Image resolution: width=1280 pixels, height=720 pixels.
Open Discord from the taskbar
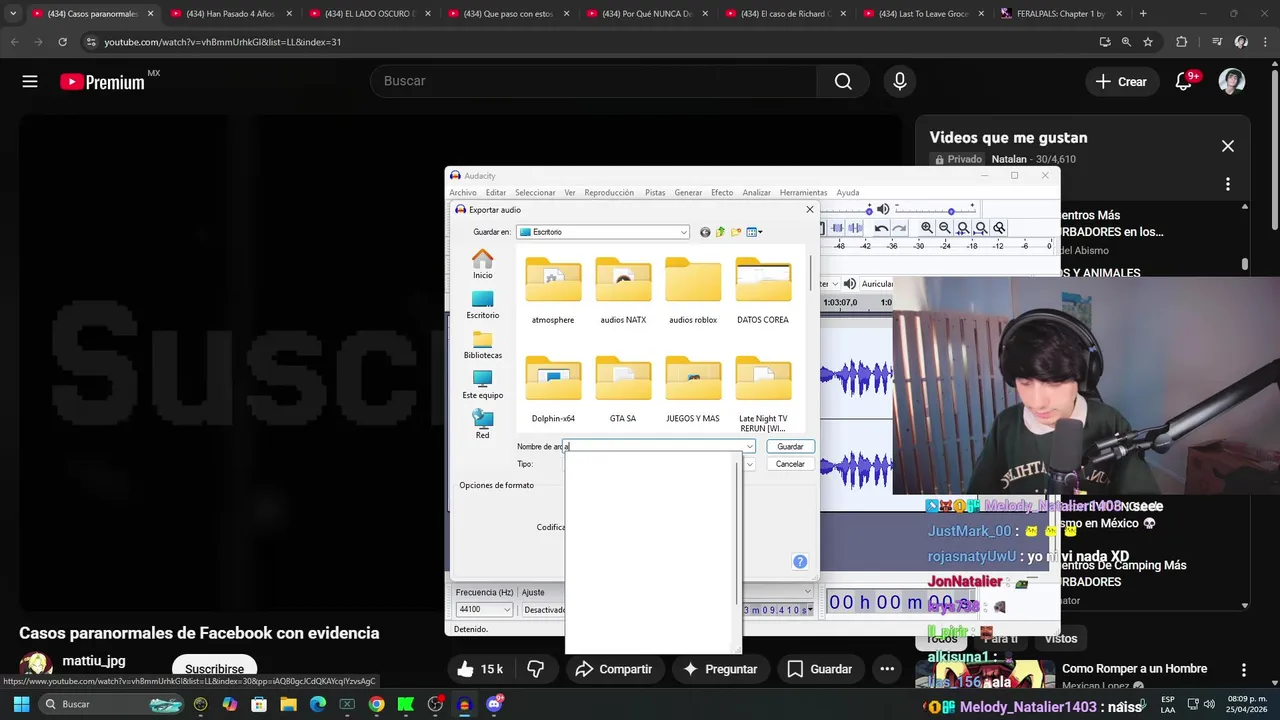coord(493,704)
